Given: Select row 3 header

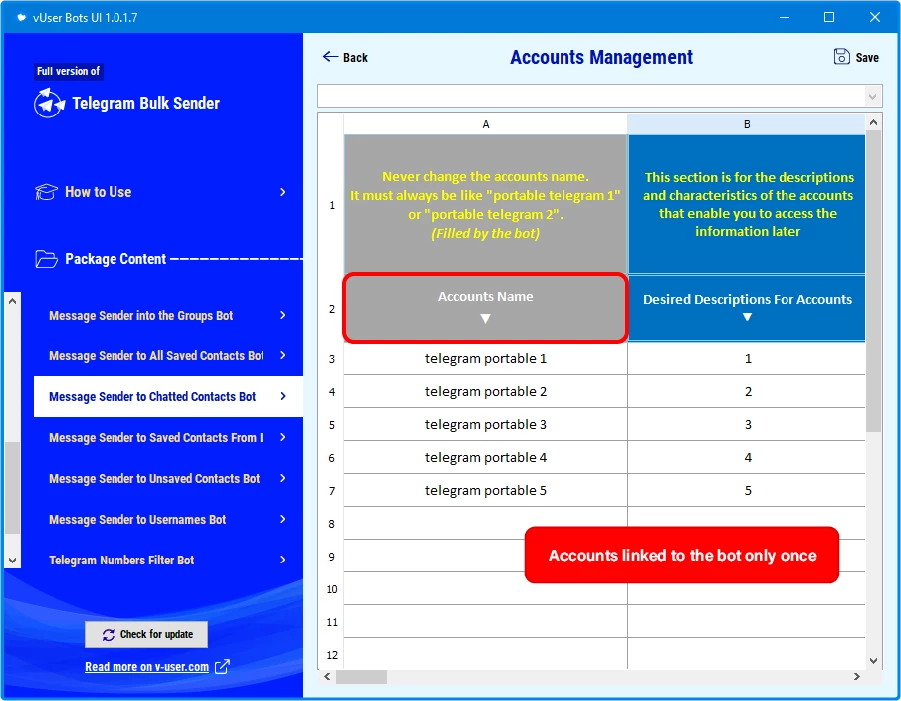Looking at the screenshot, I should coord(332,359).
